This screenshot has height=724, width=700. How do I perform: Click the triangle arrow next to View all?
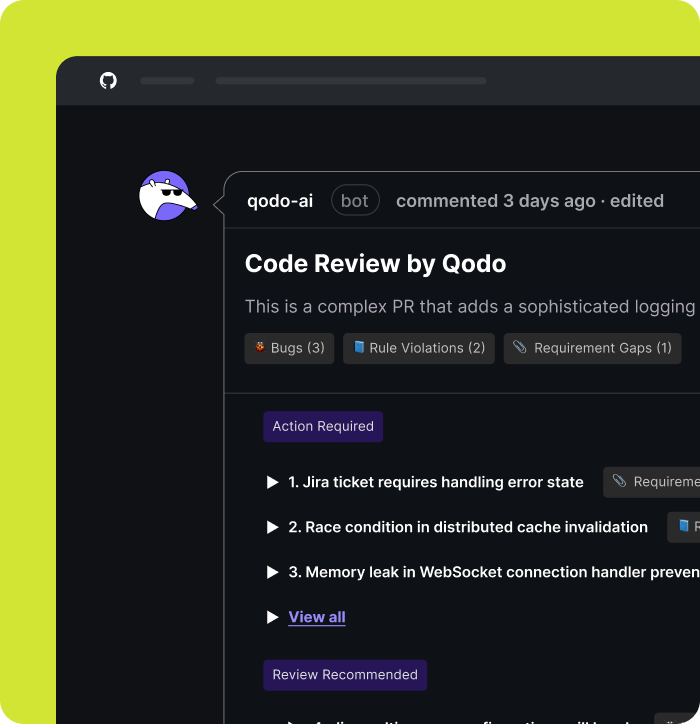point(272,617)
